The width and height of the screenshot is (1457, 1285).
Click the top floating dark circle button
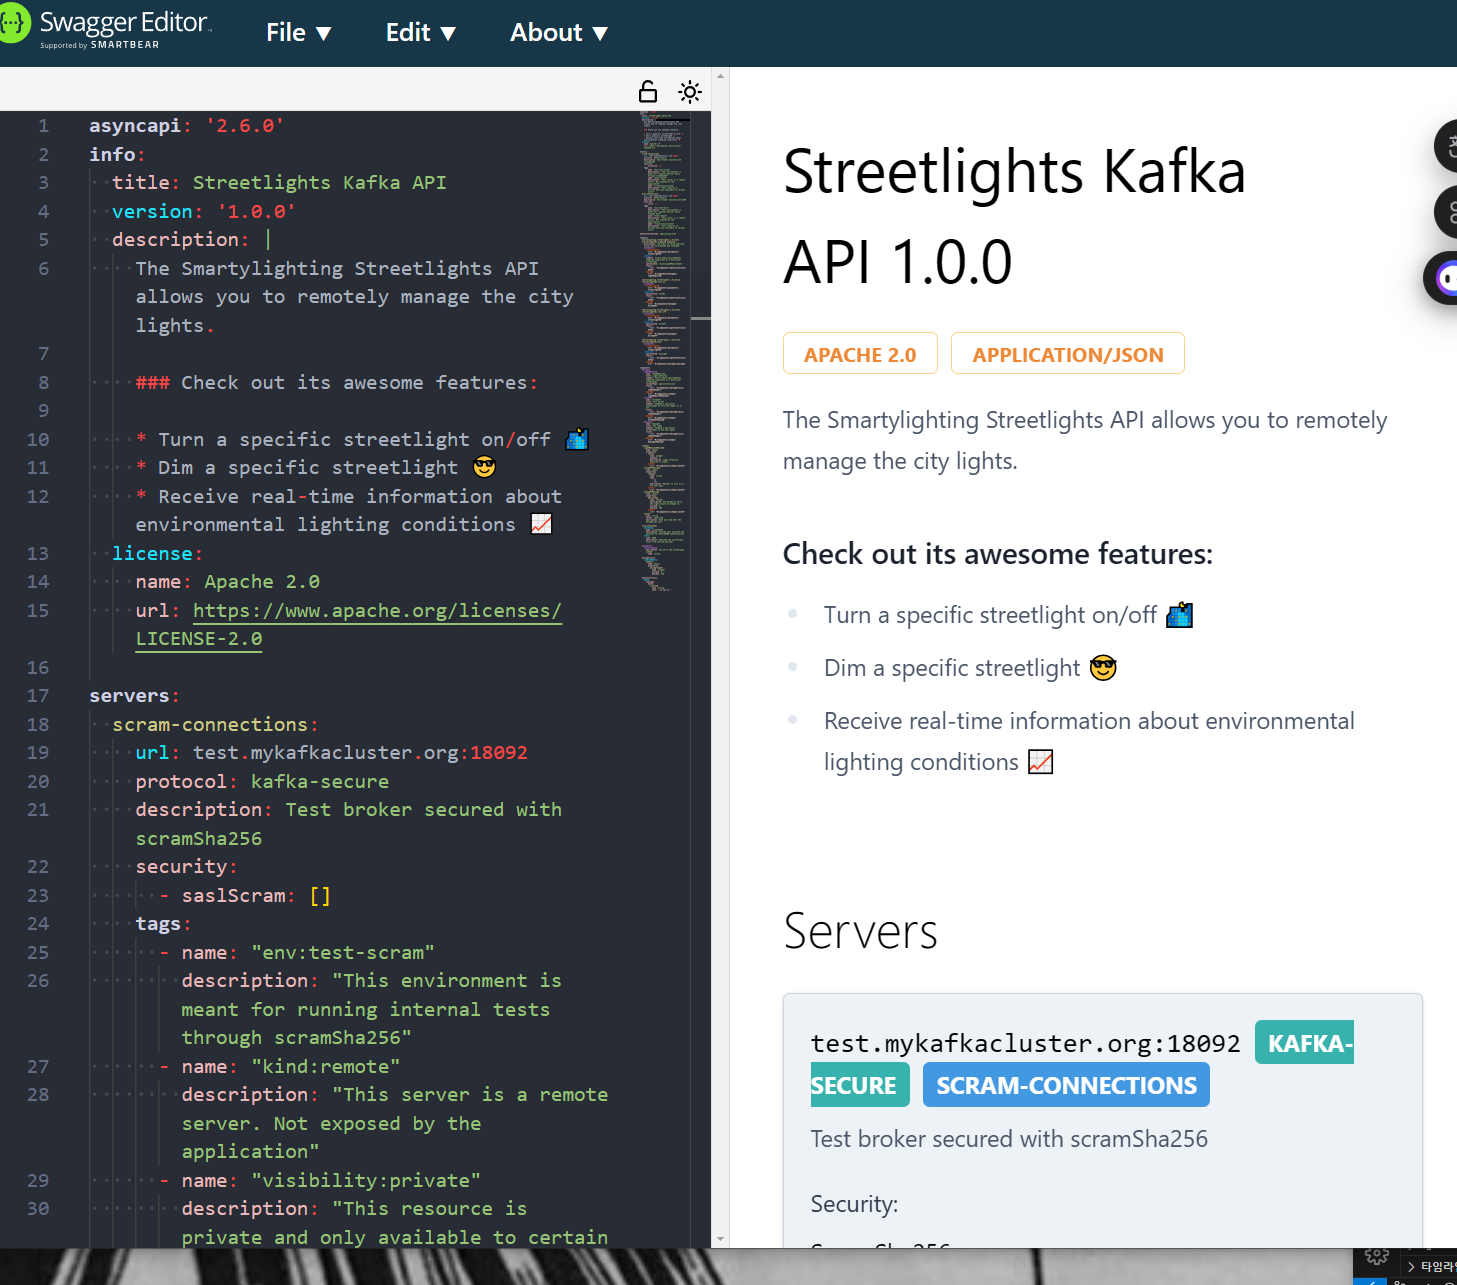(1446, 147)
